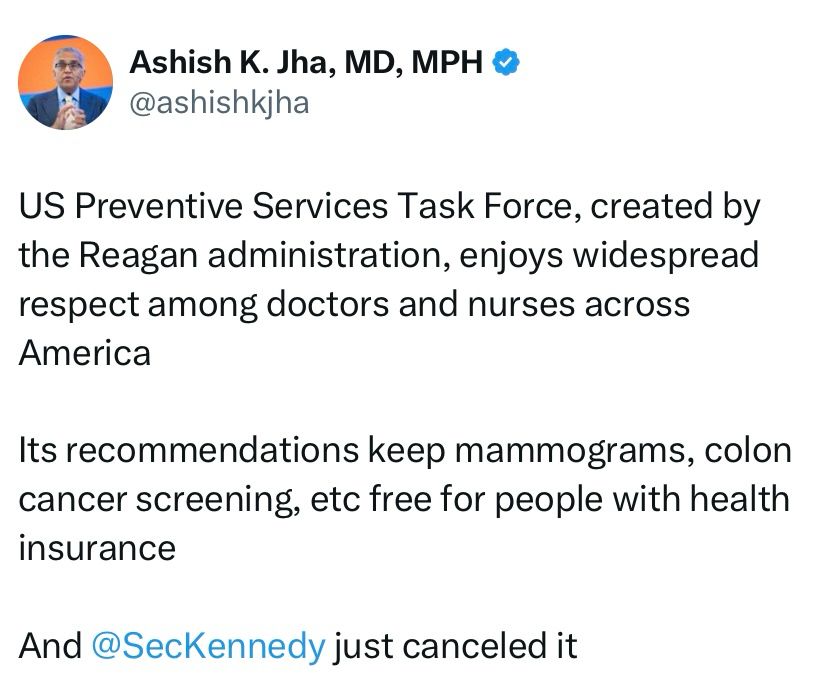Open the @ashishkjha handle
The image size is (828, 684).
point(219,103)
